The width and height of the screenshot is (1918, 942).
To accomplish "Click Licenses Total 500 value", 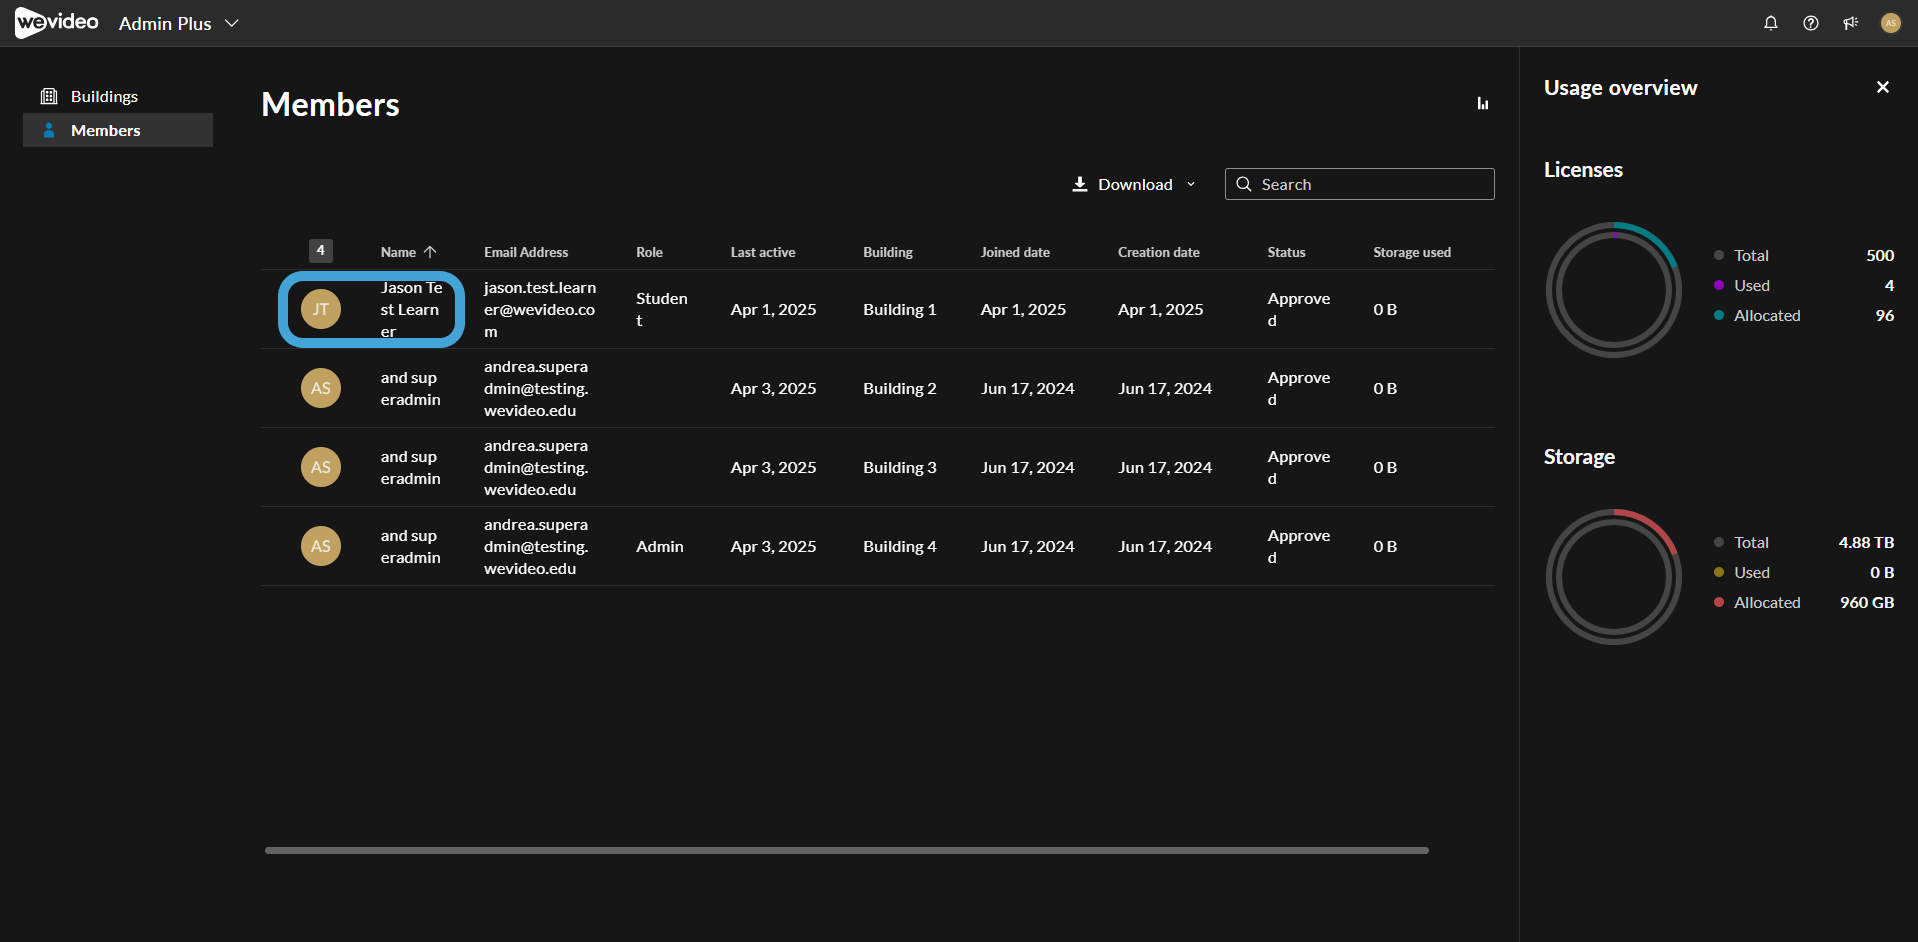I will (1880, 255).
